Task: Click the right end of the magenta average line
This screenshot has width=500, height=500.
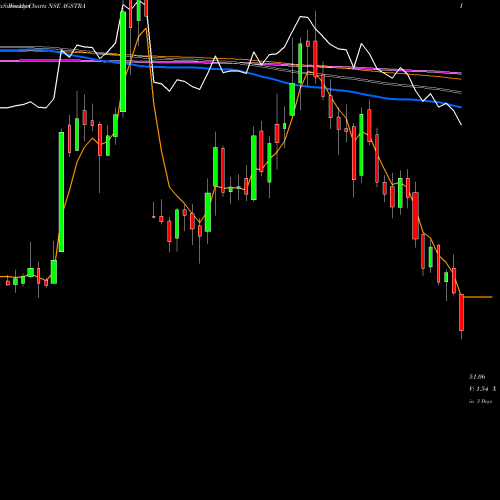Action: 460,73
